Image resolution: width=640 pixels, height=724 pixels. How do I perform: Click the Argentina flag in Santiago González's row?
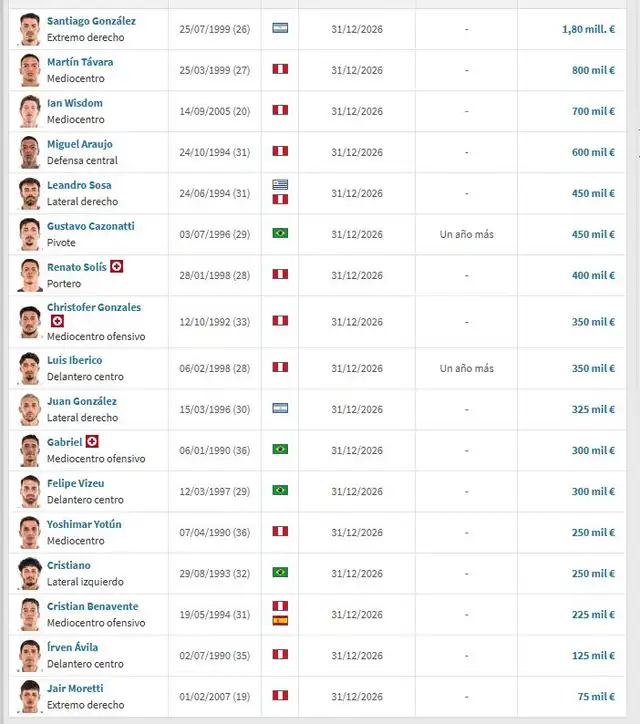point(280,28)
